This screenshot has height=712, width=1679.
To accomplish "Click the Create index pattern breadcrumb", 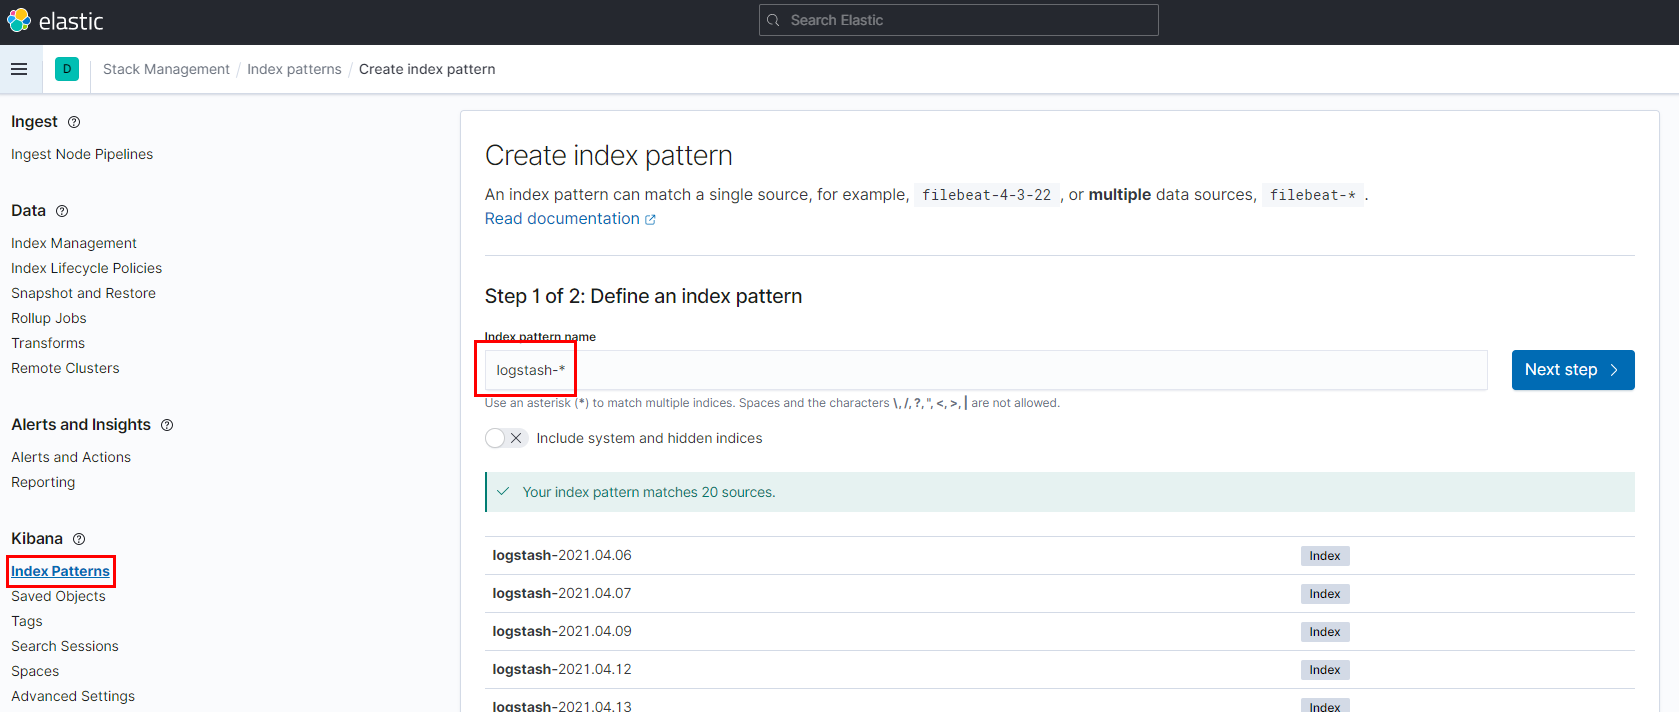I will [427, 69].
